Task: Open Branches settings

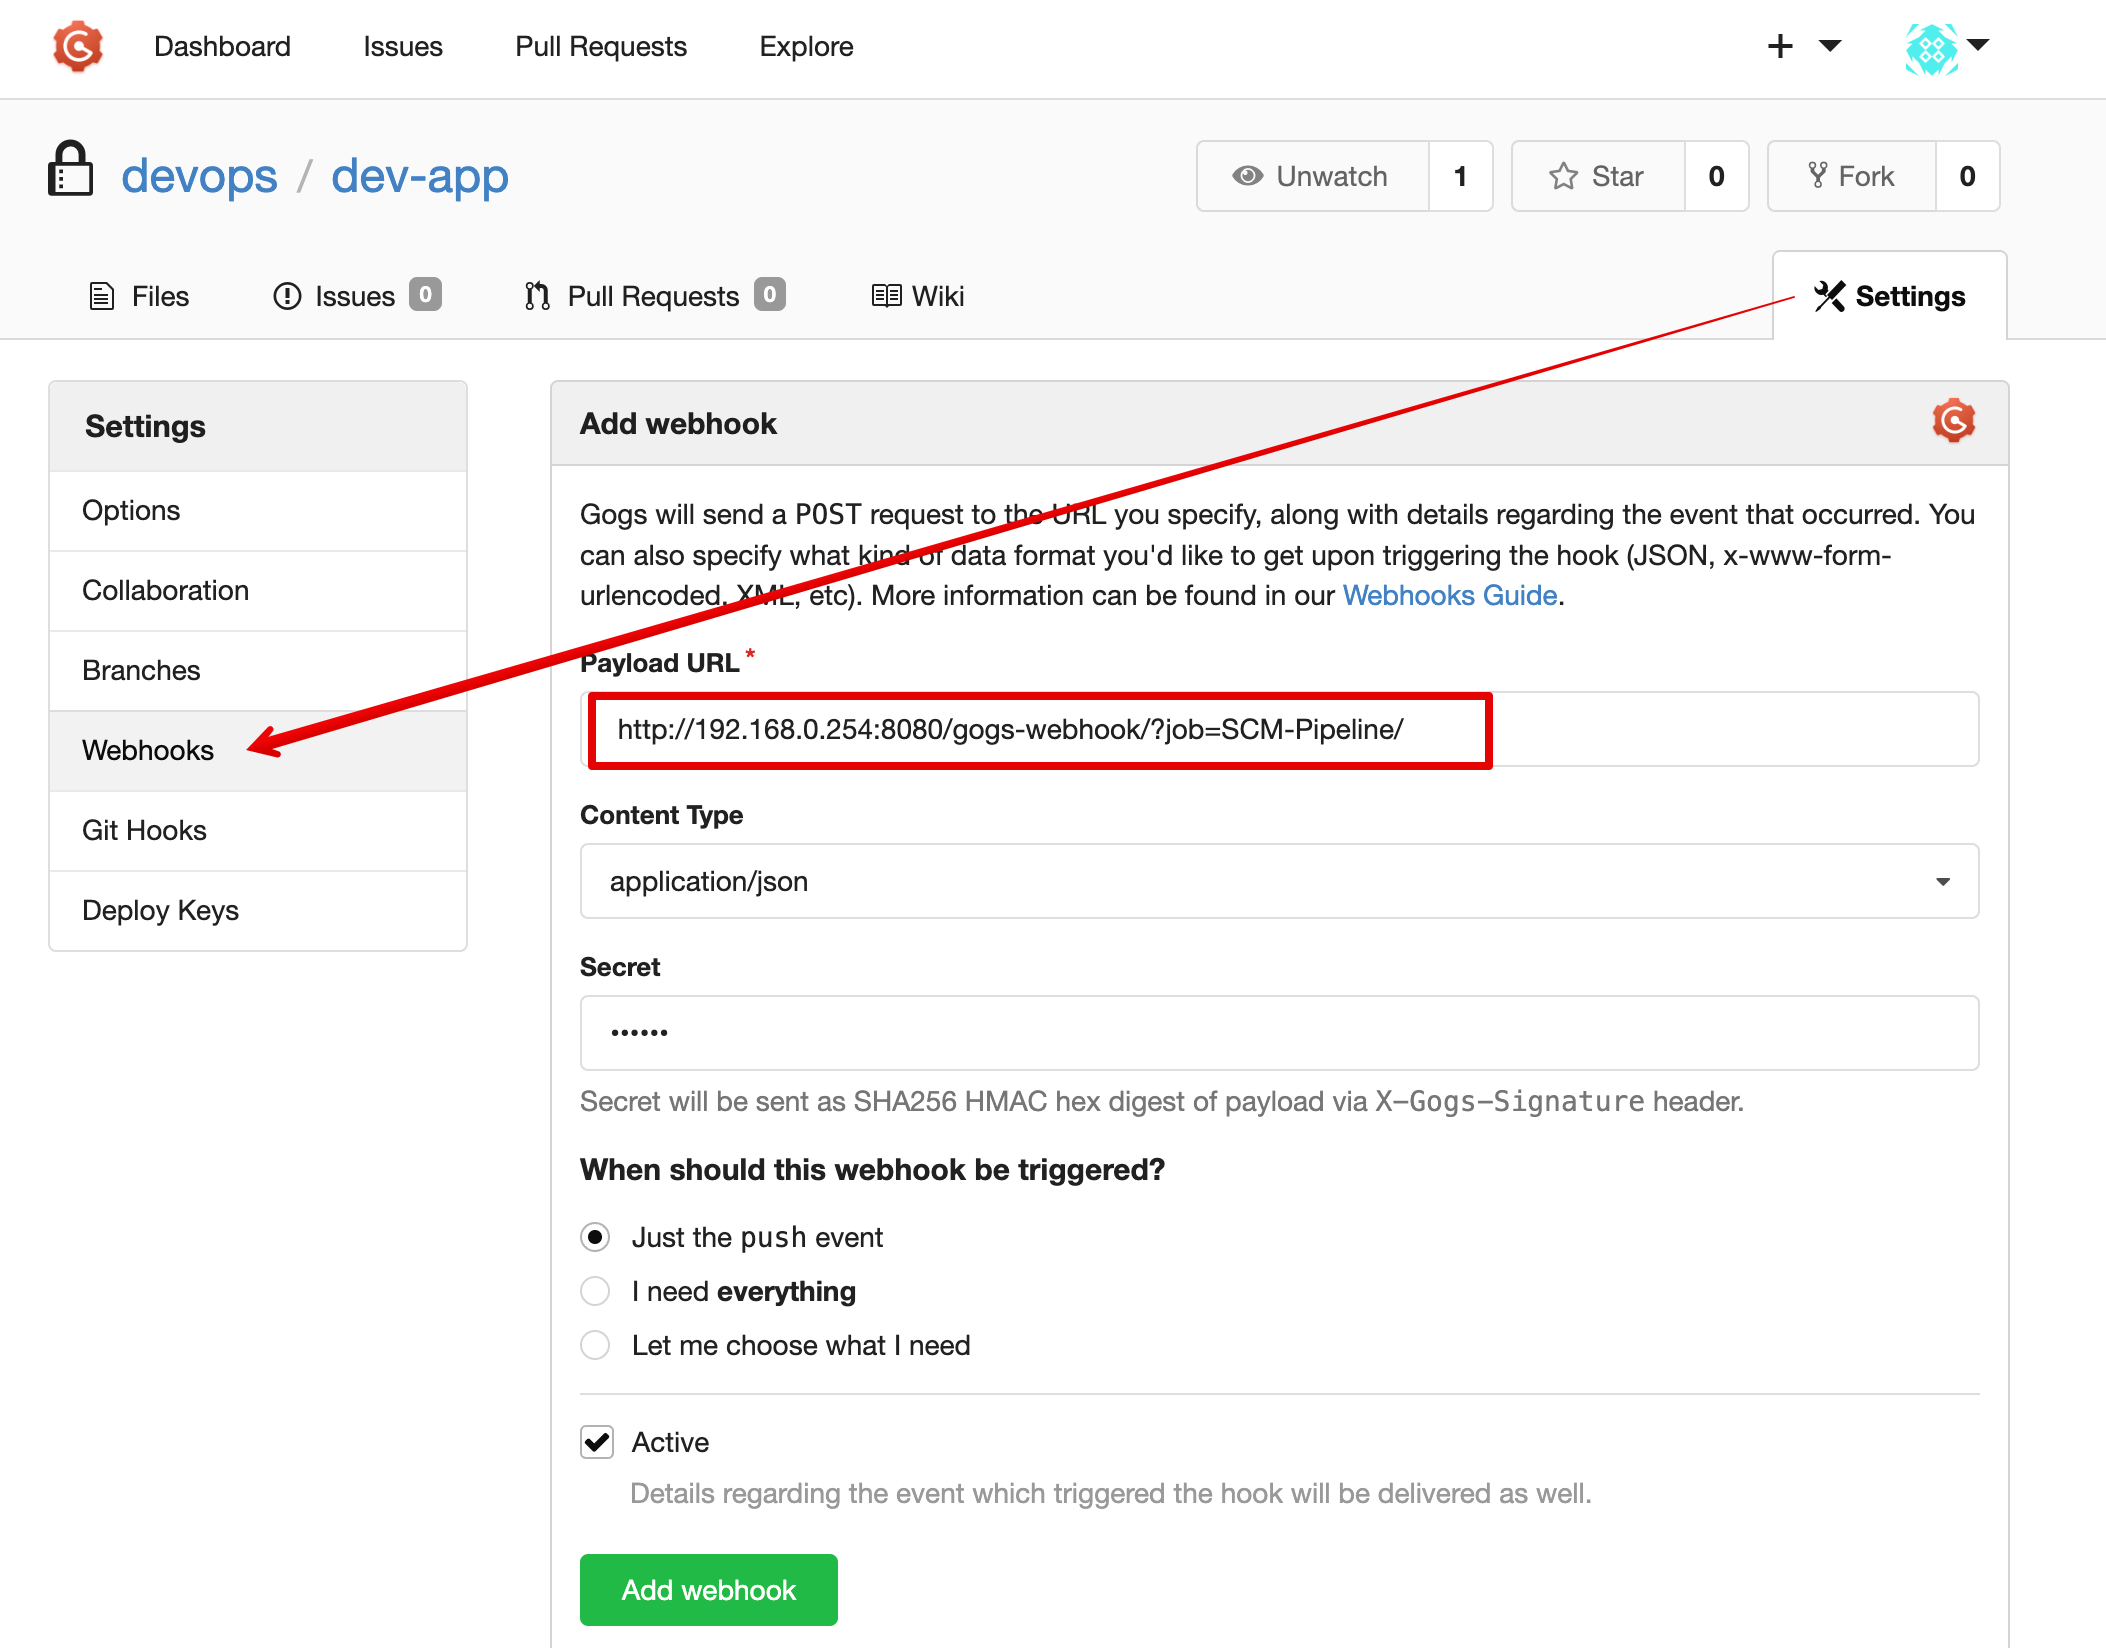Action: click(x=258, y=671)
